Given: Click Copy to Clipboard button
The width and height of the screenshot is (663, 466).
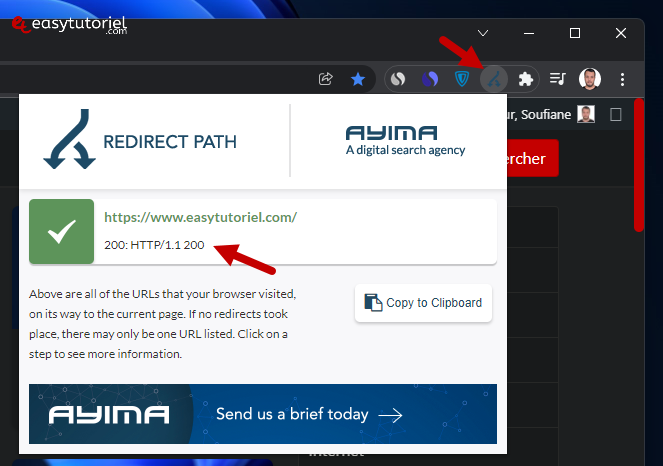Looking at the screenshot, I should point(423,303).
